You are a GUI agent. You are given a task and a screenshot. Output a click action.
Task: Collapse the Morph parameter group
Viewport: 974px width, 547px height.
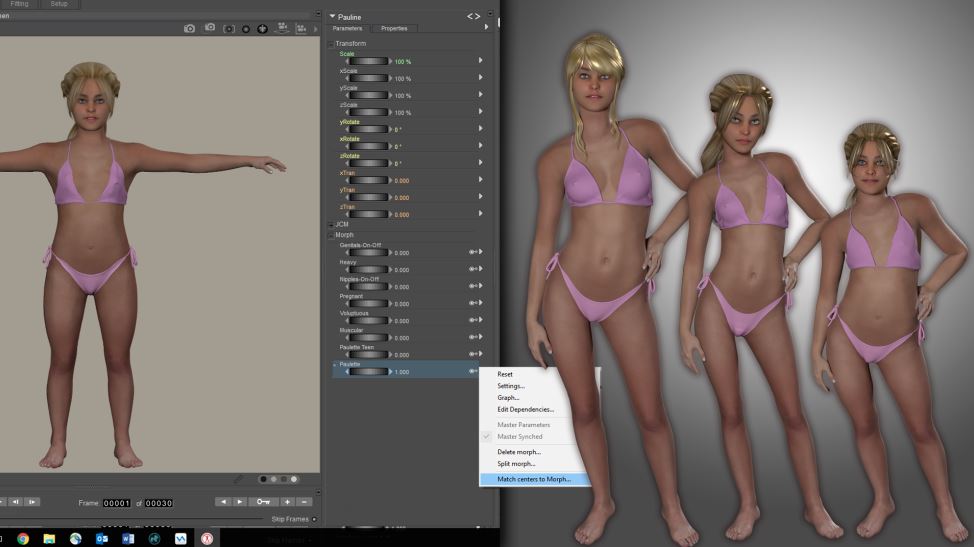pos(331,235)
